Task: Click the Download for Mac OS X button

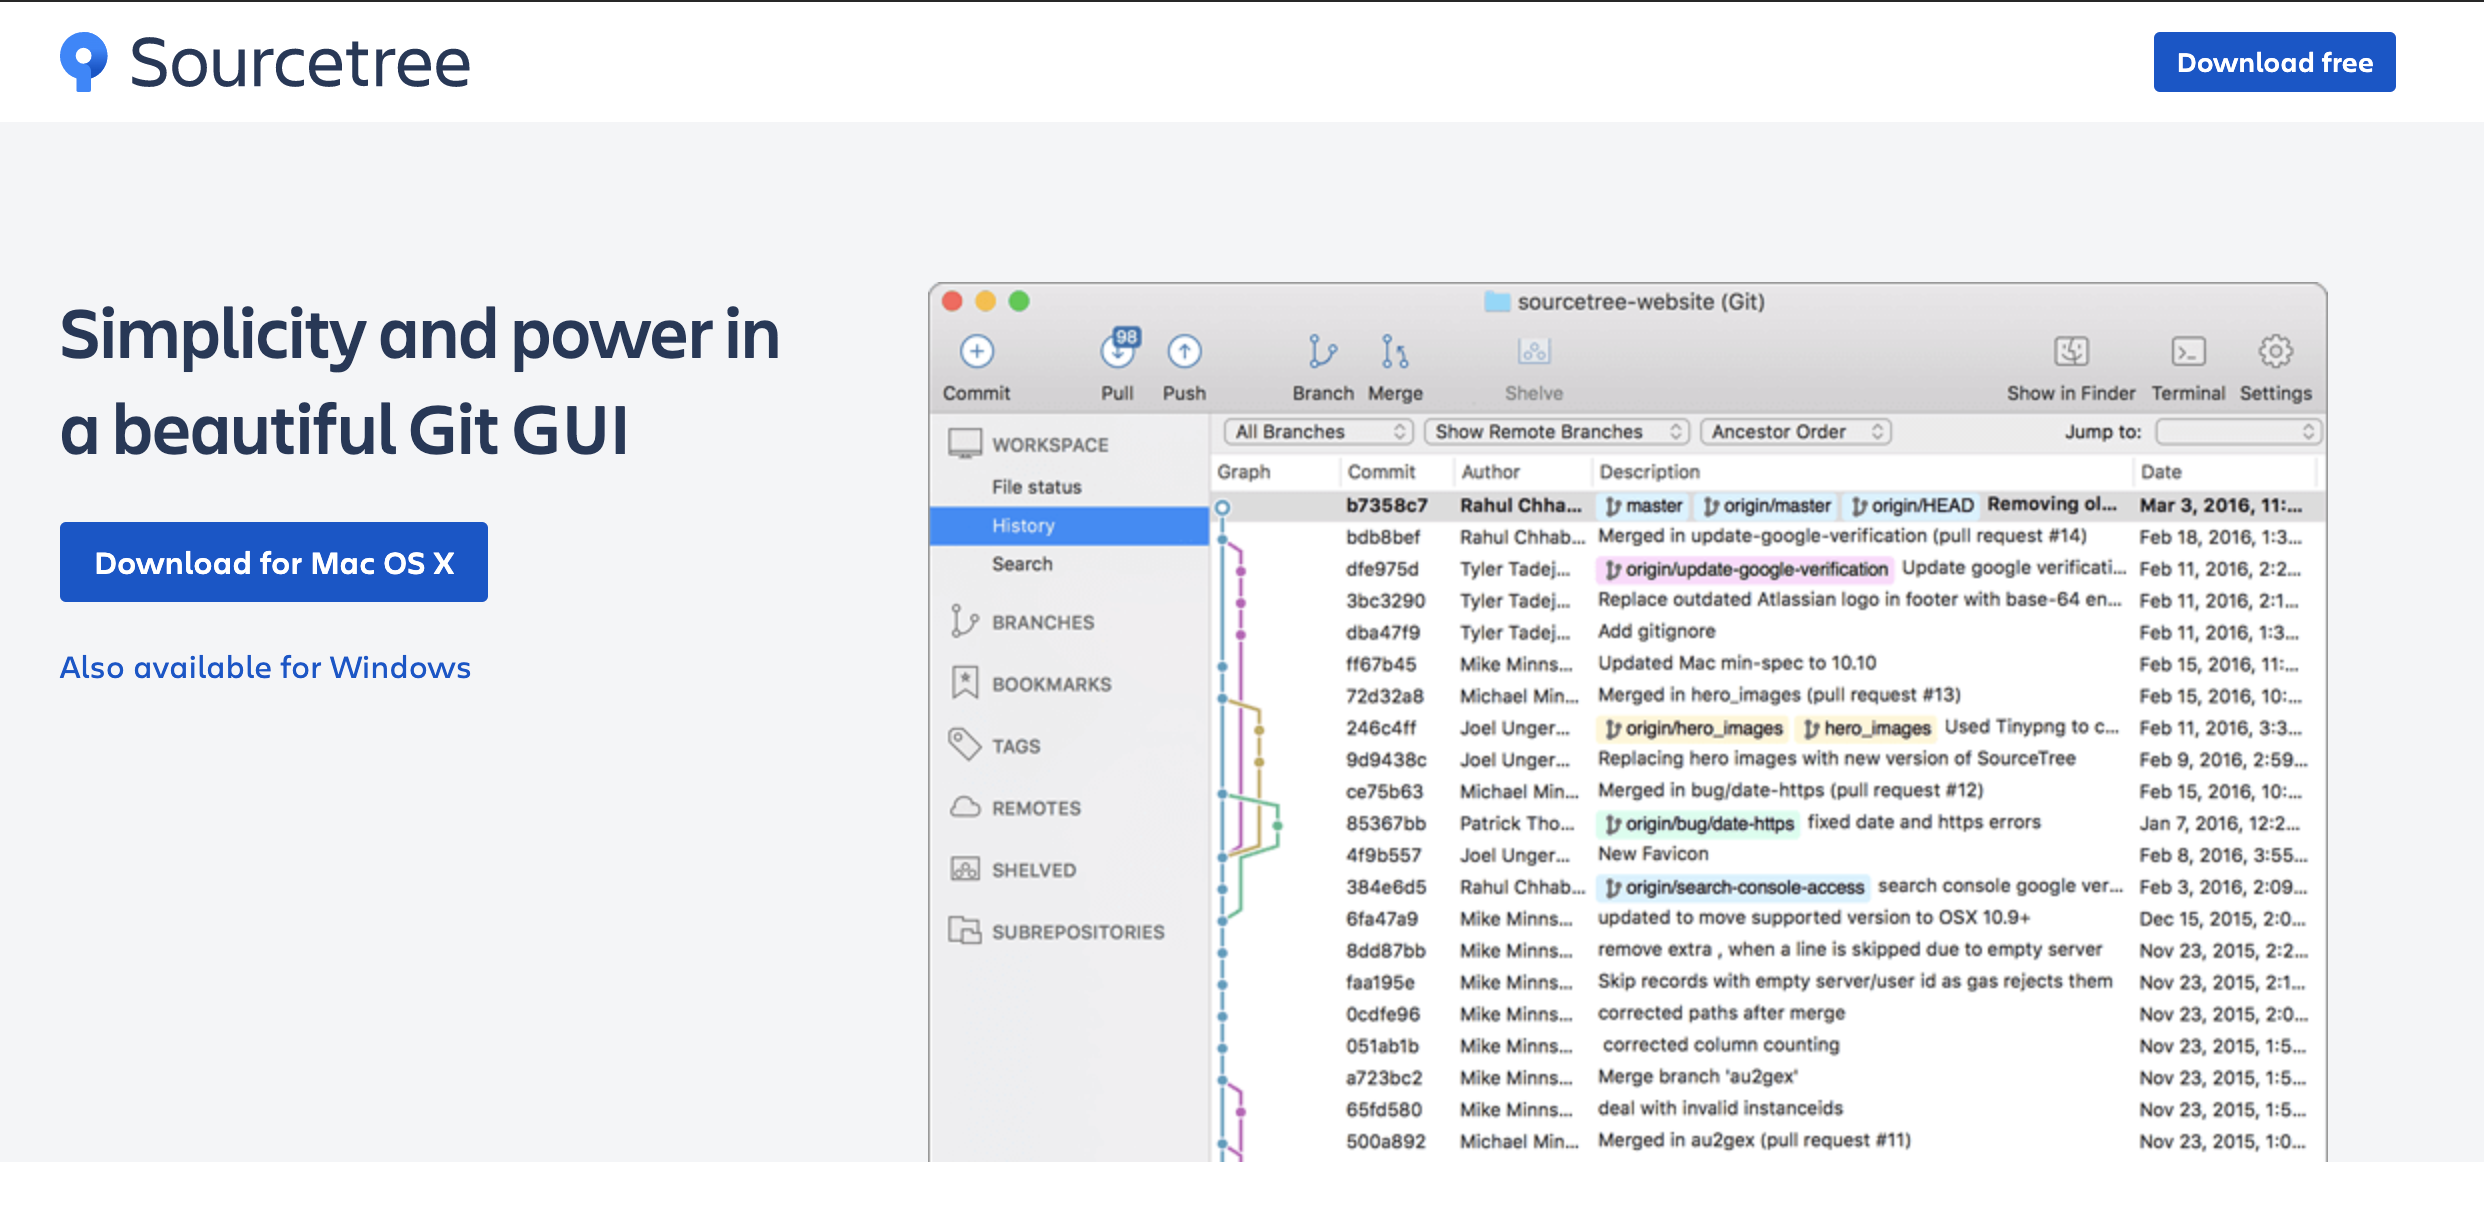Action: point(274,562)
